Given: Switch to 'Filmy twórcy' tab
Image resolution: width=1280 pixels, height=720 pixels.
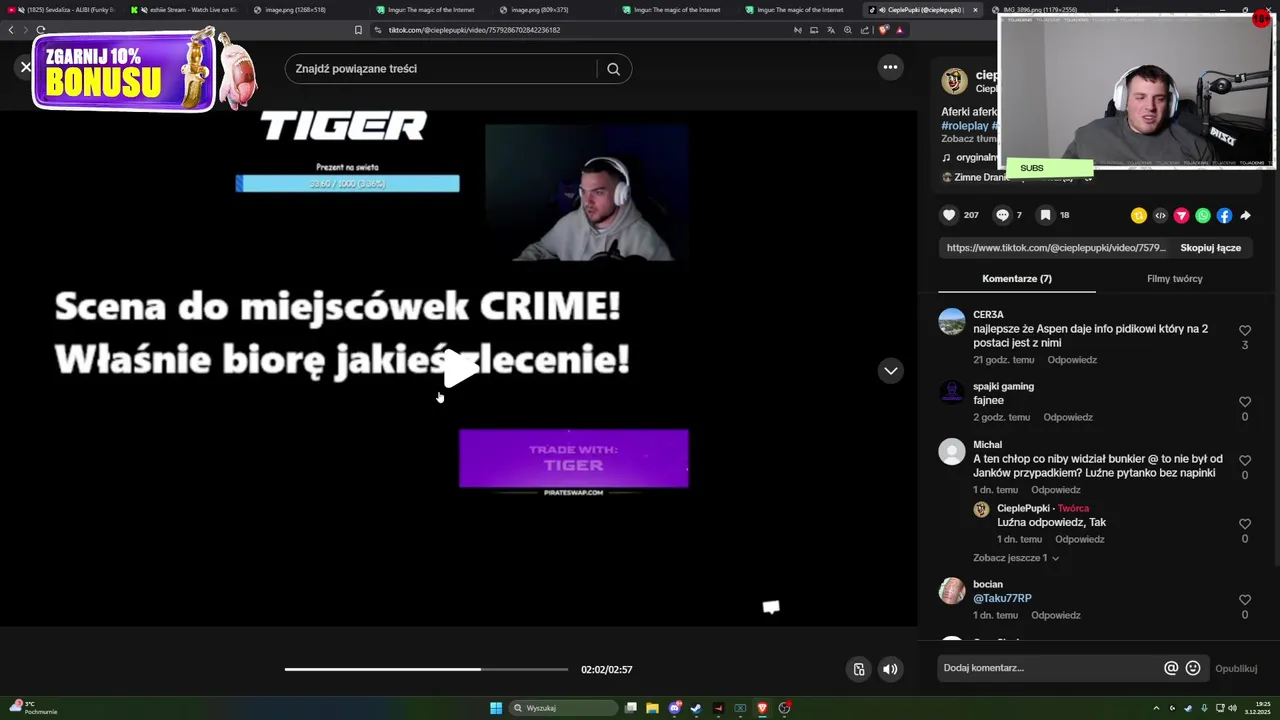Looking at the screenshot, I should (1174, 279).
